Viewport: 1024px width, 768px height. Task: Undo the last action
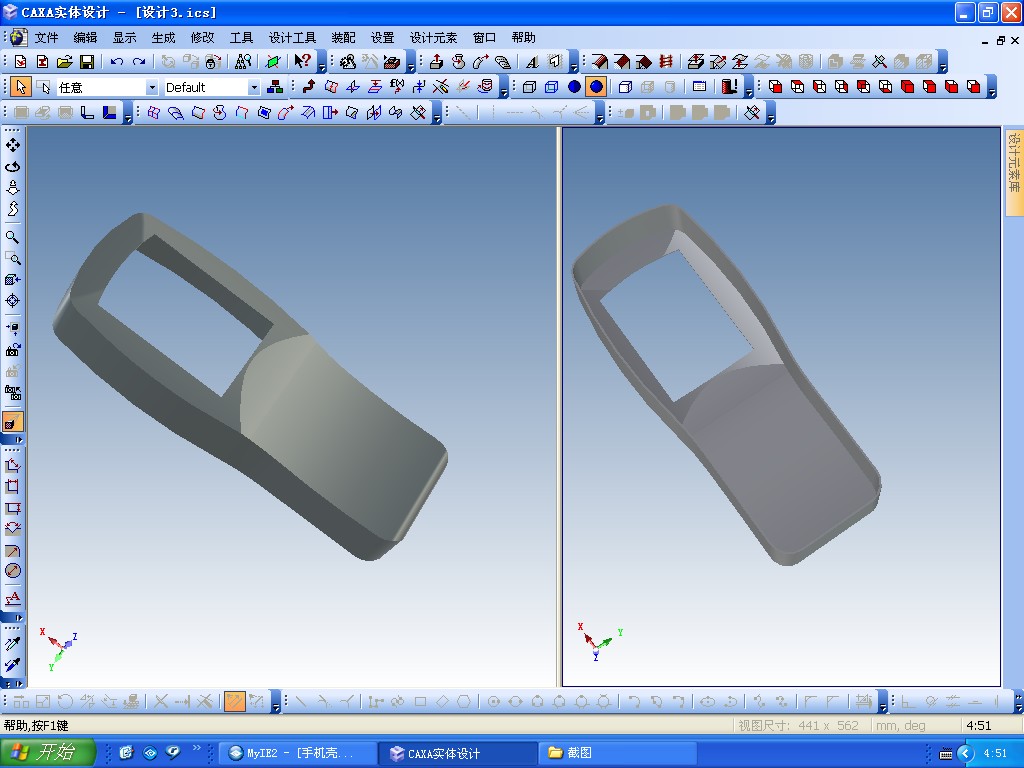pos(117,61)
